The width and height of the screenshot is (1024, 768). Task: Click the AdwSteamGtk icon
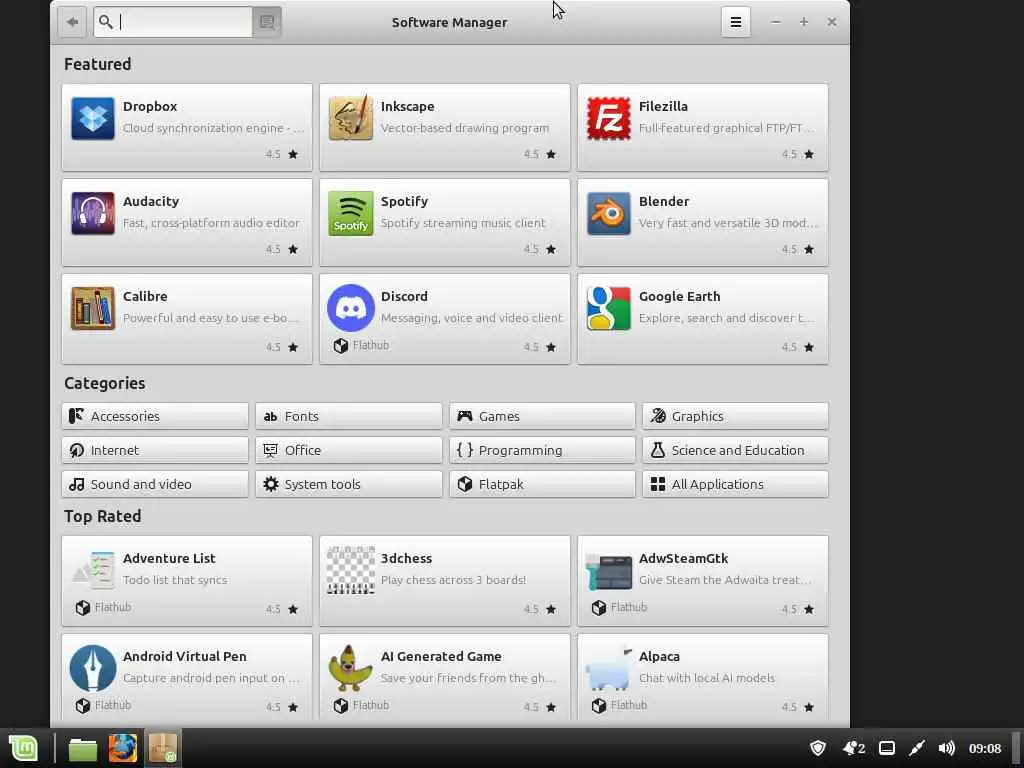[x=609, y=571]
